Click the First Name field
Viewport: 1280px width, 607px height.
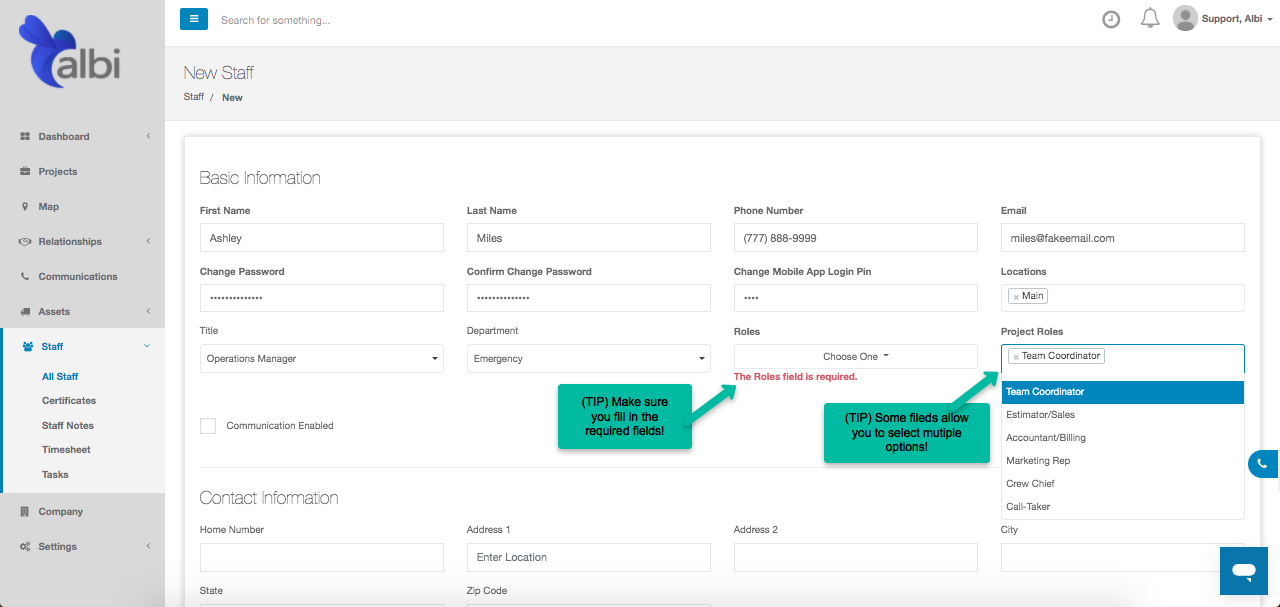point(322,238)
